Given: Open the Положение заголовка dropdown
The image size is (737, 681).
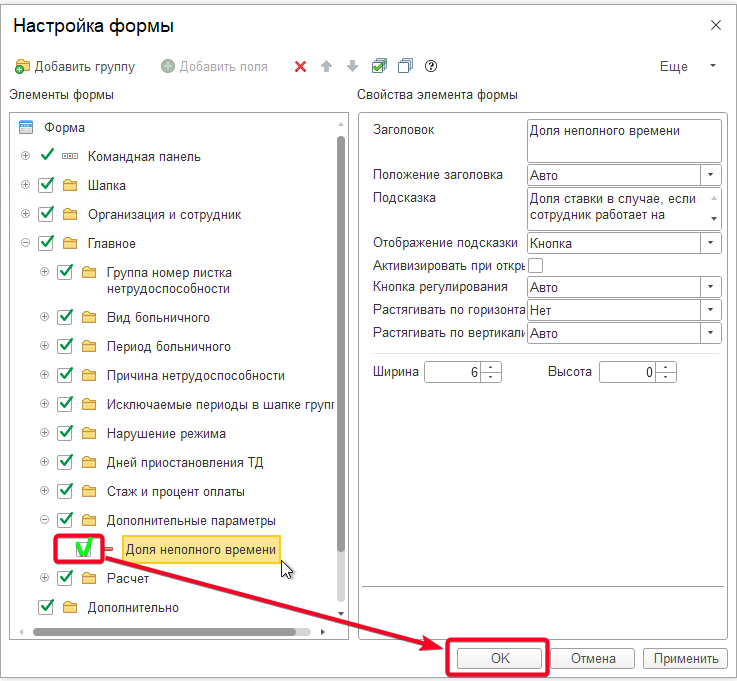Looking at the screenshot, I should pos(710,175).
